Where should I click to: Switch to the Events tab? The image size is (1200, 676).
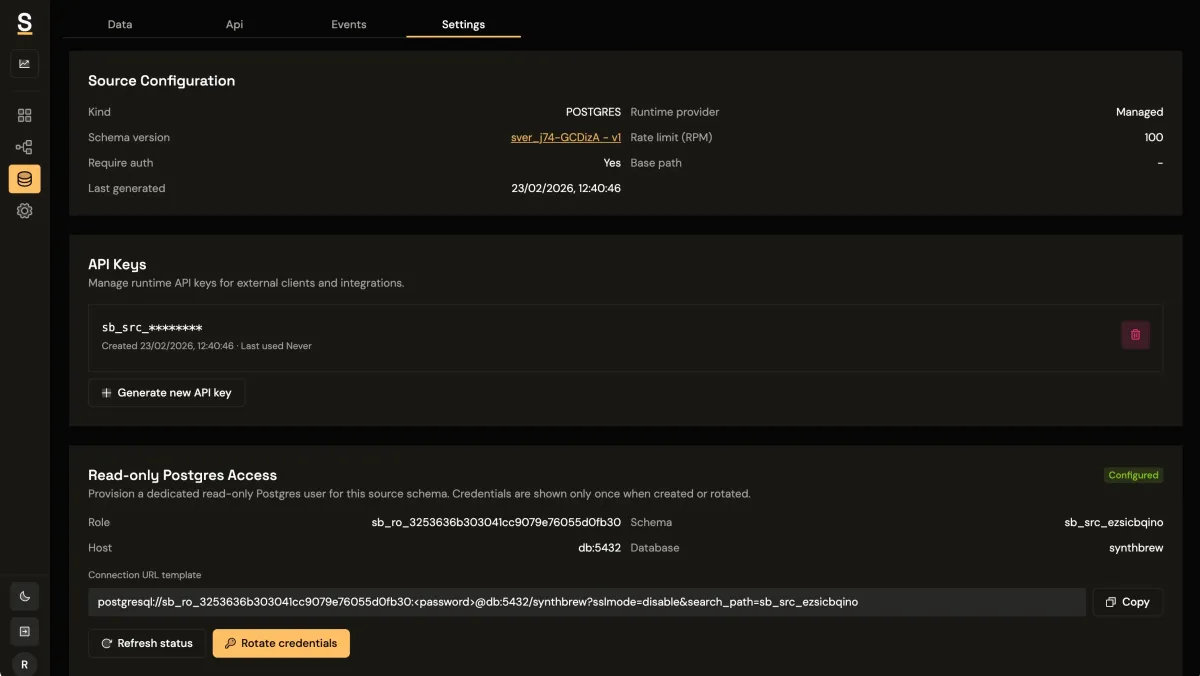tap(349, 24)
